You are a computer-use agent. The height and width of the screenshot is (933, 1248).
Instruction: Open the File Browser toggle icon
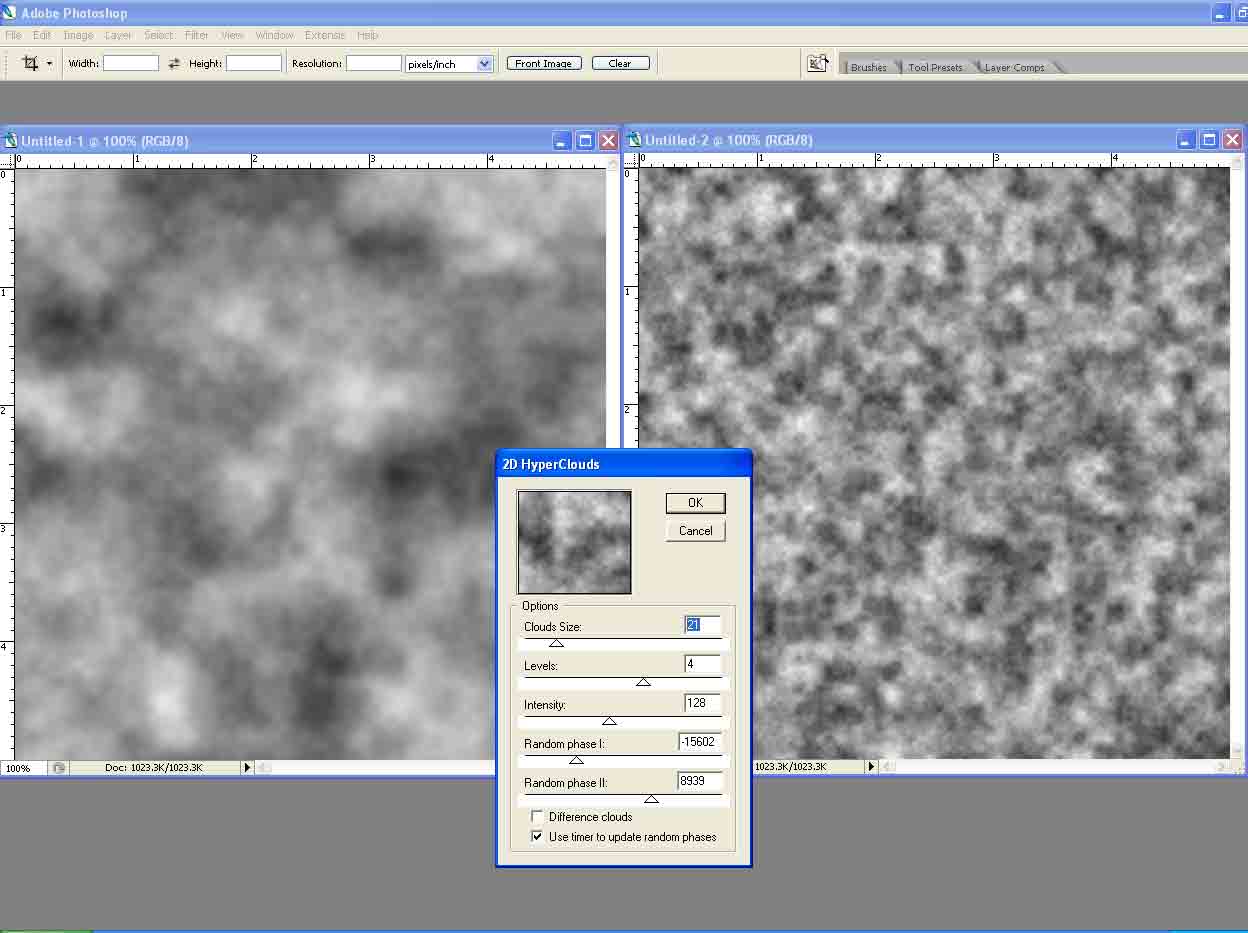[817, 63]
